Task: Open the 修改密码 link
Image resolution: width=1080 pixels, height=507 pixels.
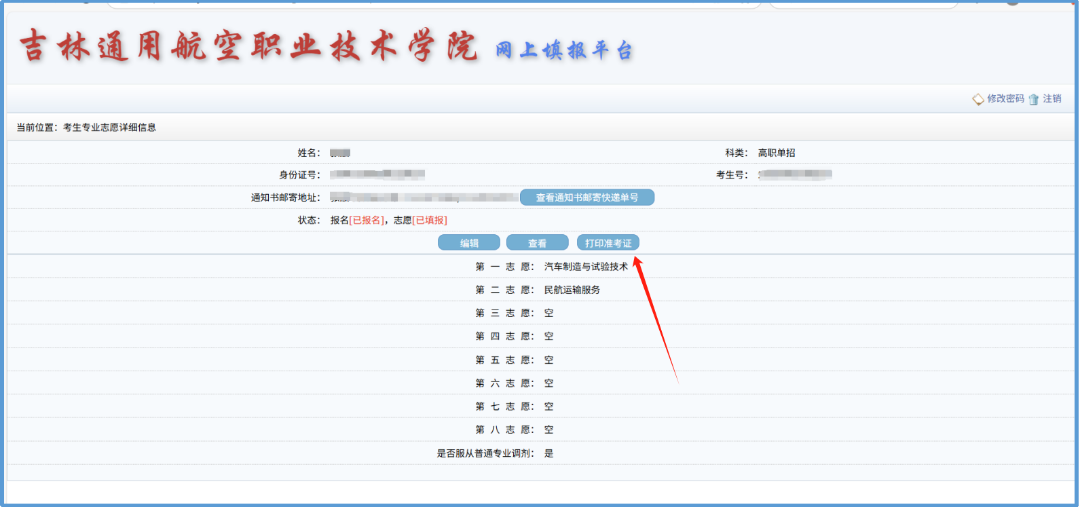Action: coord(1005,99)
